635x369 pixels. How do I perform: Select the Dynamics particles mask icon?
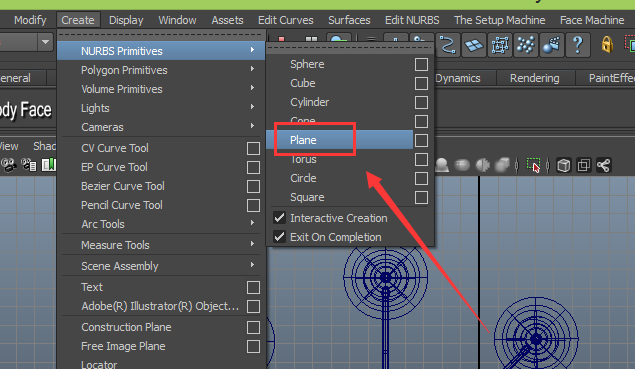[x=526, y=45]
